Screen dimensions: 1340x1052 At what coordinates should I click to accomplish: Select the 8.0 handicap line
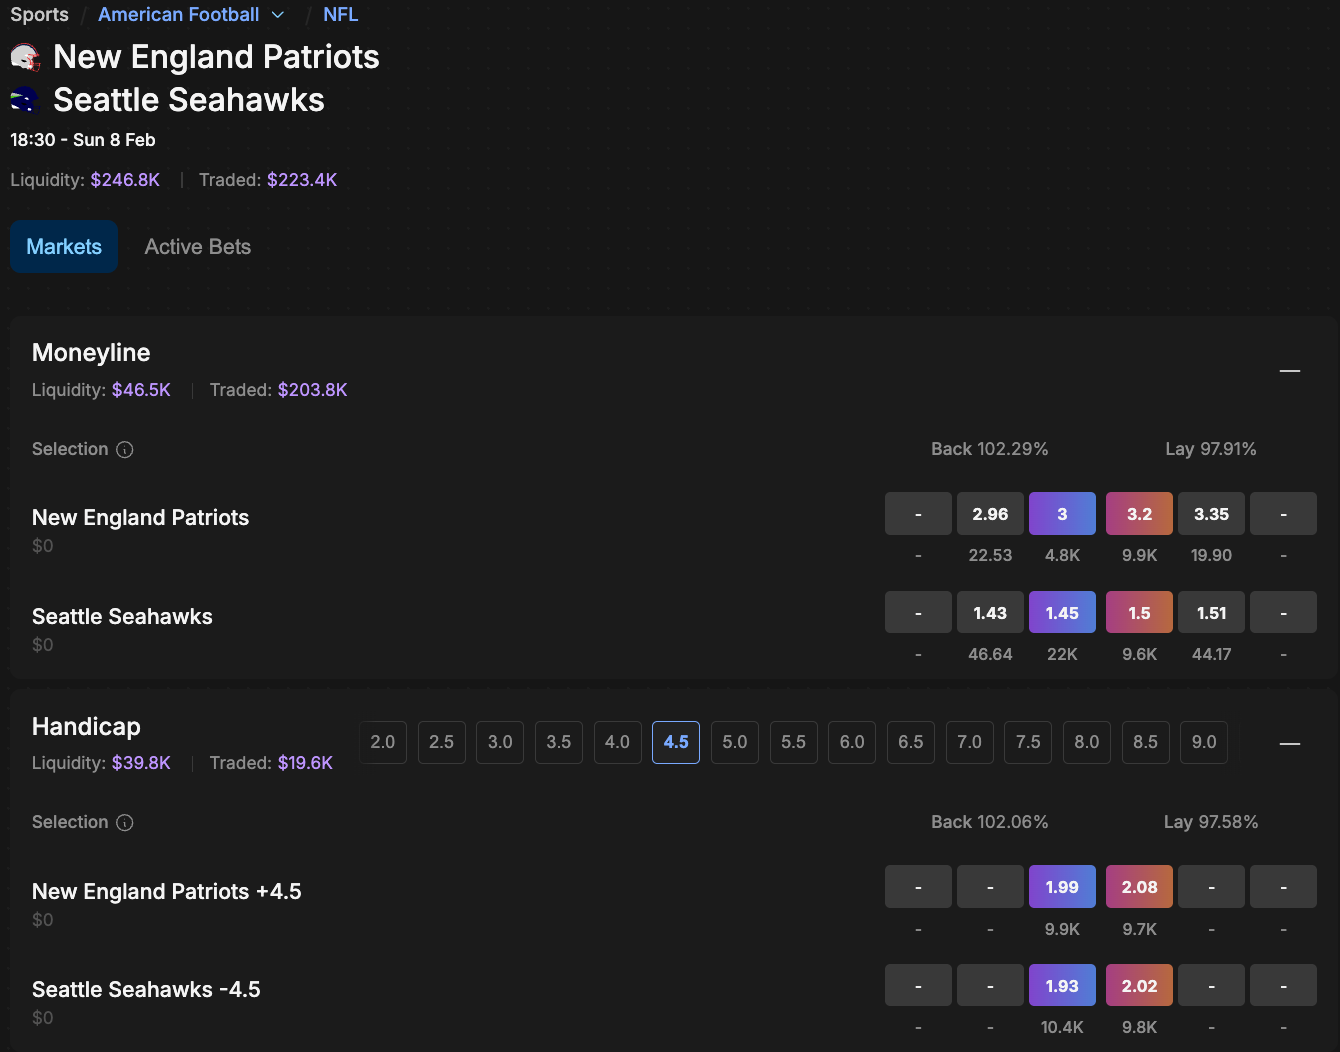(1087, 742)
